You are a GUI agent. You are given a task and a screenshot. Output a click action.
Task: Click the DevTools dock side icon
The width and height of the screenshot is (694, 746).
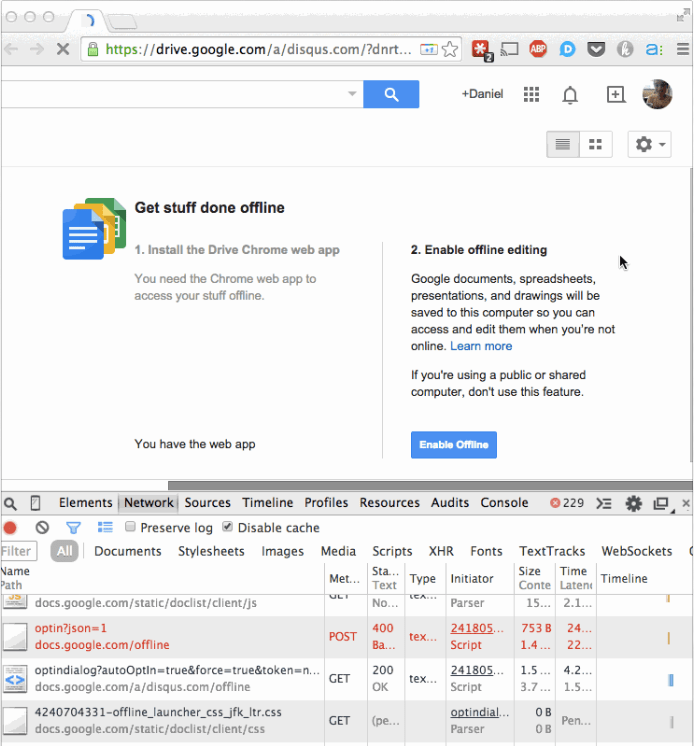[x=662, y=503]
